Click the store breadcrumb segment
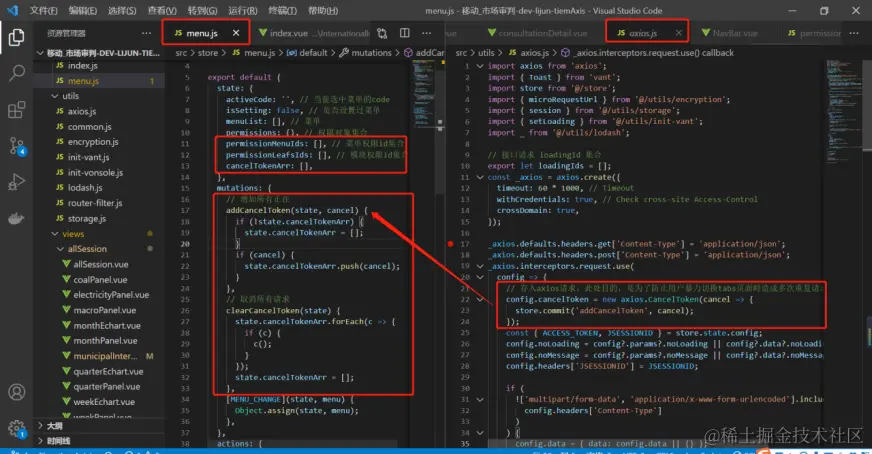The height and width of the screenshot is (454, 872). (x=208, y=53)
